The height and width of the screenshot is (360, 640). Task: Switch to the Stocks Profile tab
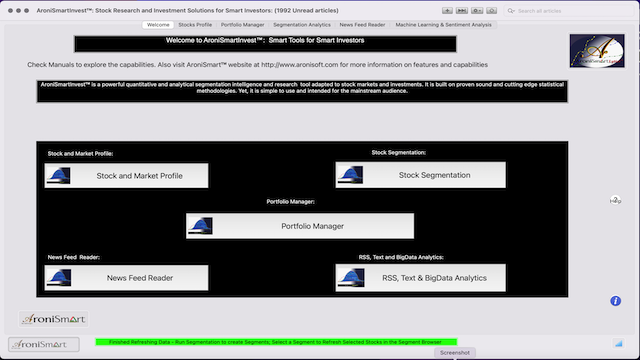click(x=195, y=25)
